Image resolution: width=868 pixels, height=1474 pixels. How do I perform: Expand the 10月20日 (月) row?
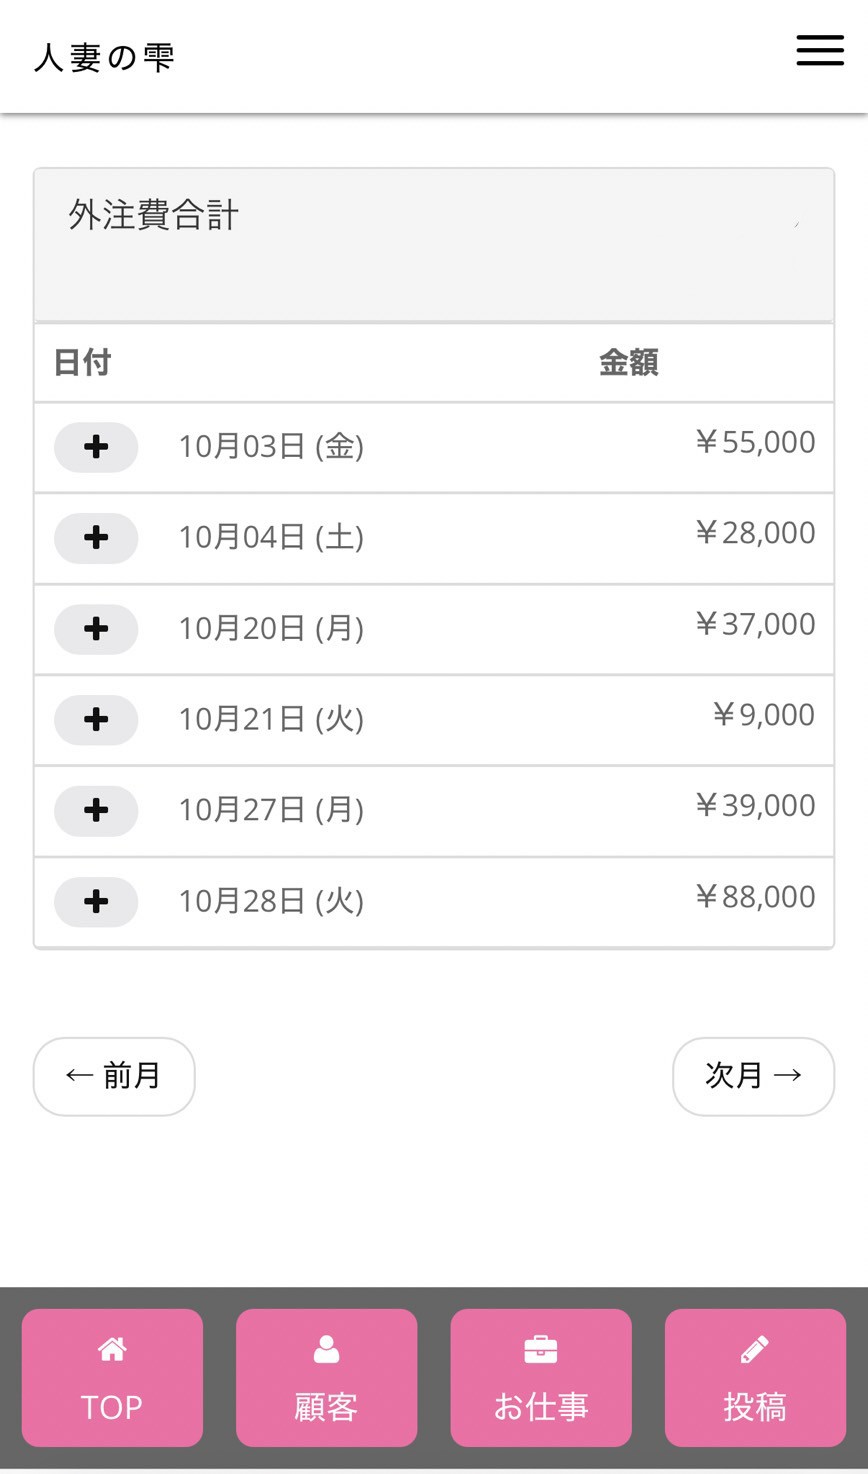pos(96,629)
